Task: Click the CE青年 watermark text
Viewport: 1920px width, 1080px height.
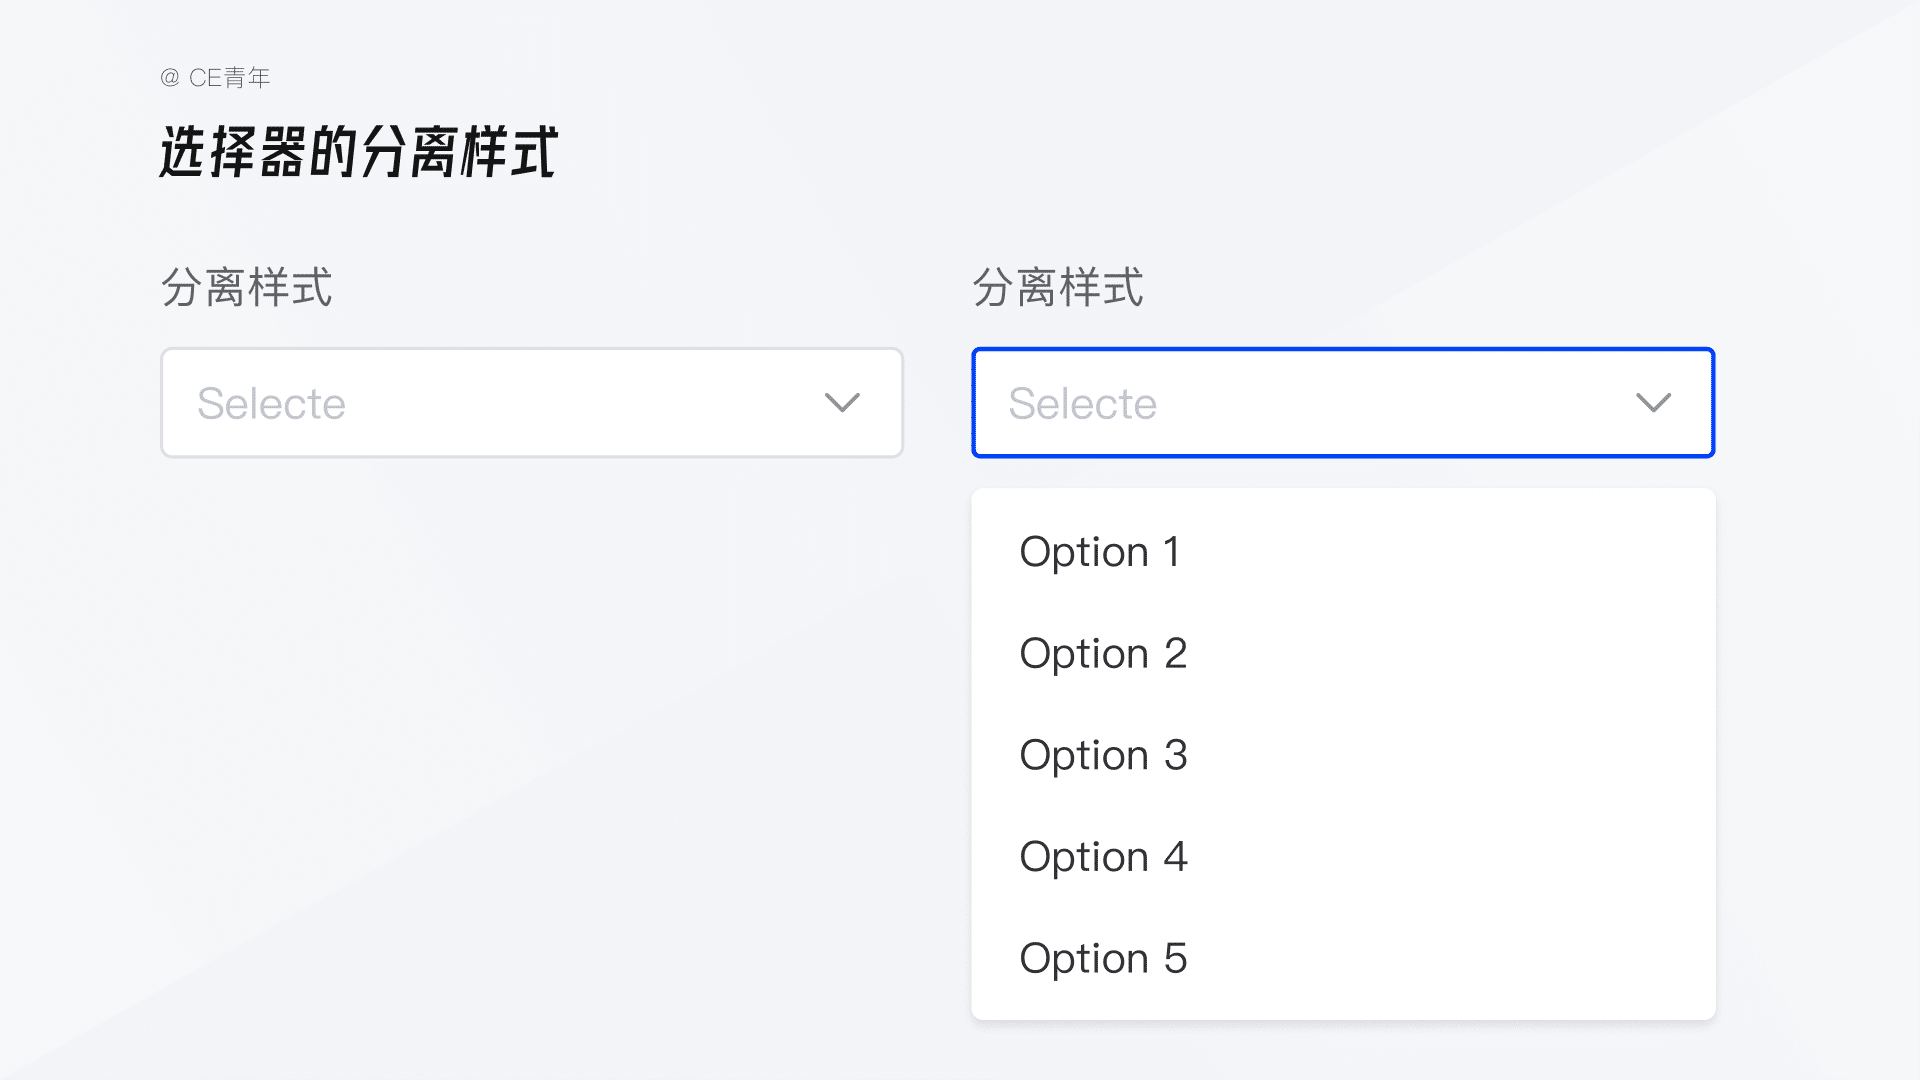Action: coord(230,78)
